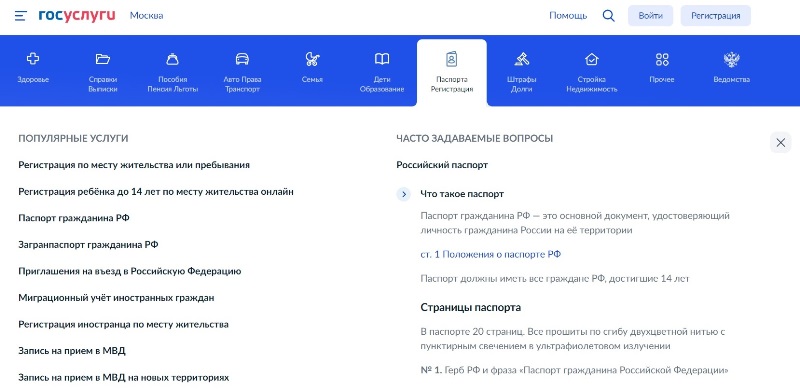The width and height of the screenshot is (800, 390).
Task: Select the Здоровье medical cross icon
Action: [33, 59]
